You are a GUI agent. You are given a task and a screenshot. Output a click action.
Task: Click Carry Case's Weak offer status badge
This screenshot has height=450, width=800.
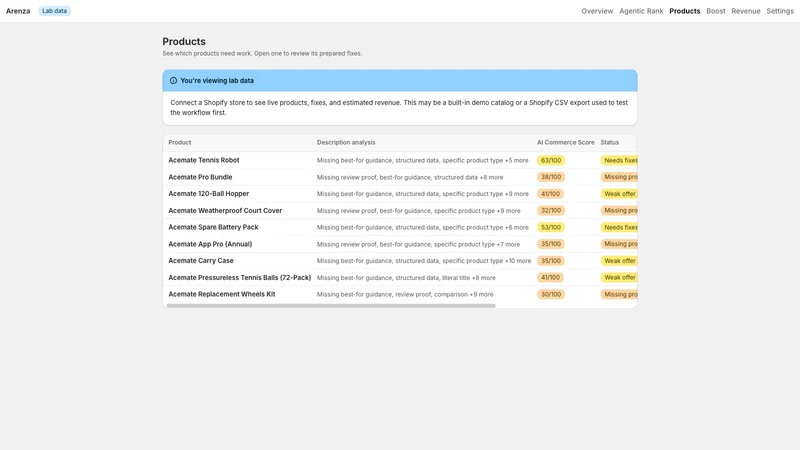[x=619, y=261]
